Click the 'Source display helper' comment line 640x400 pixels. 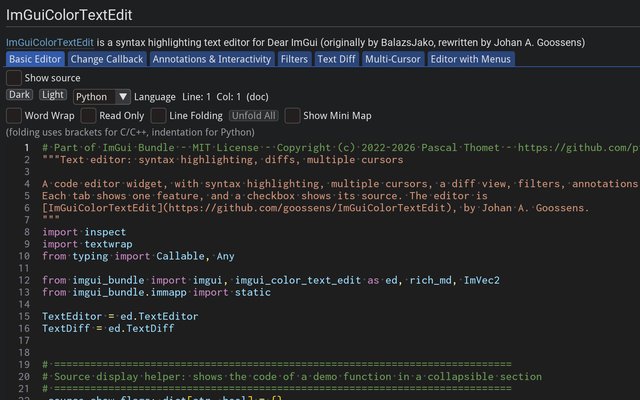292,377
